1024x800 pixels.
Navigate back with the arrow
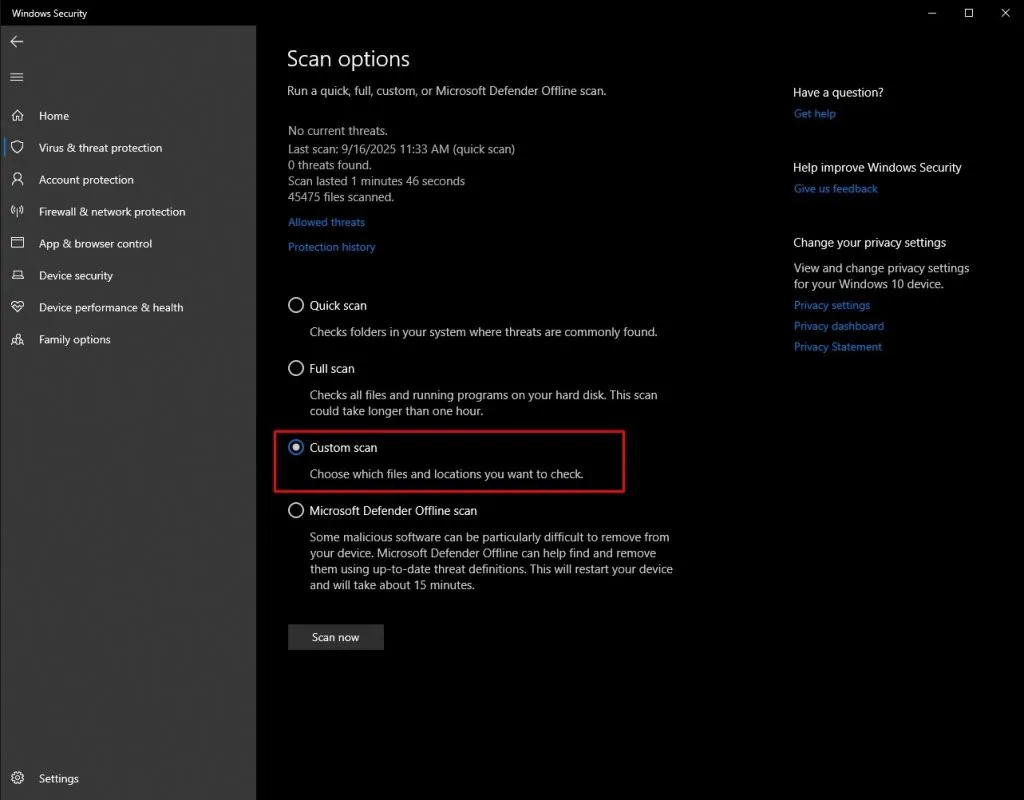coord(16,41)
